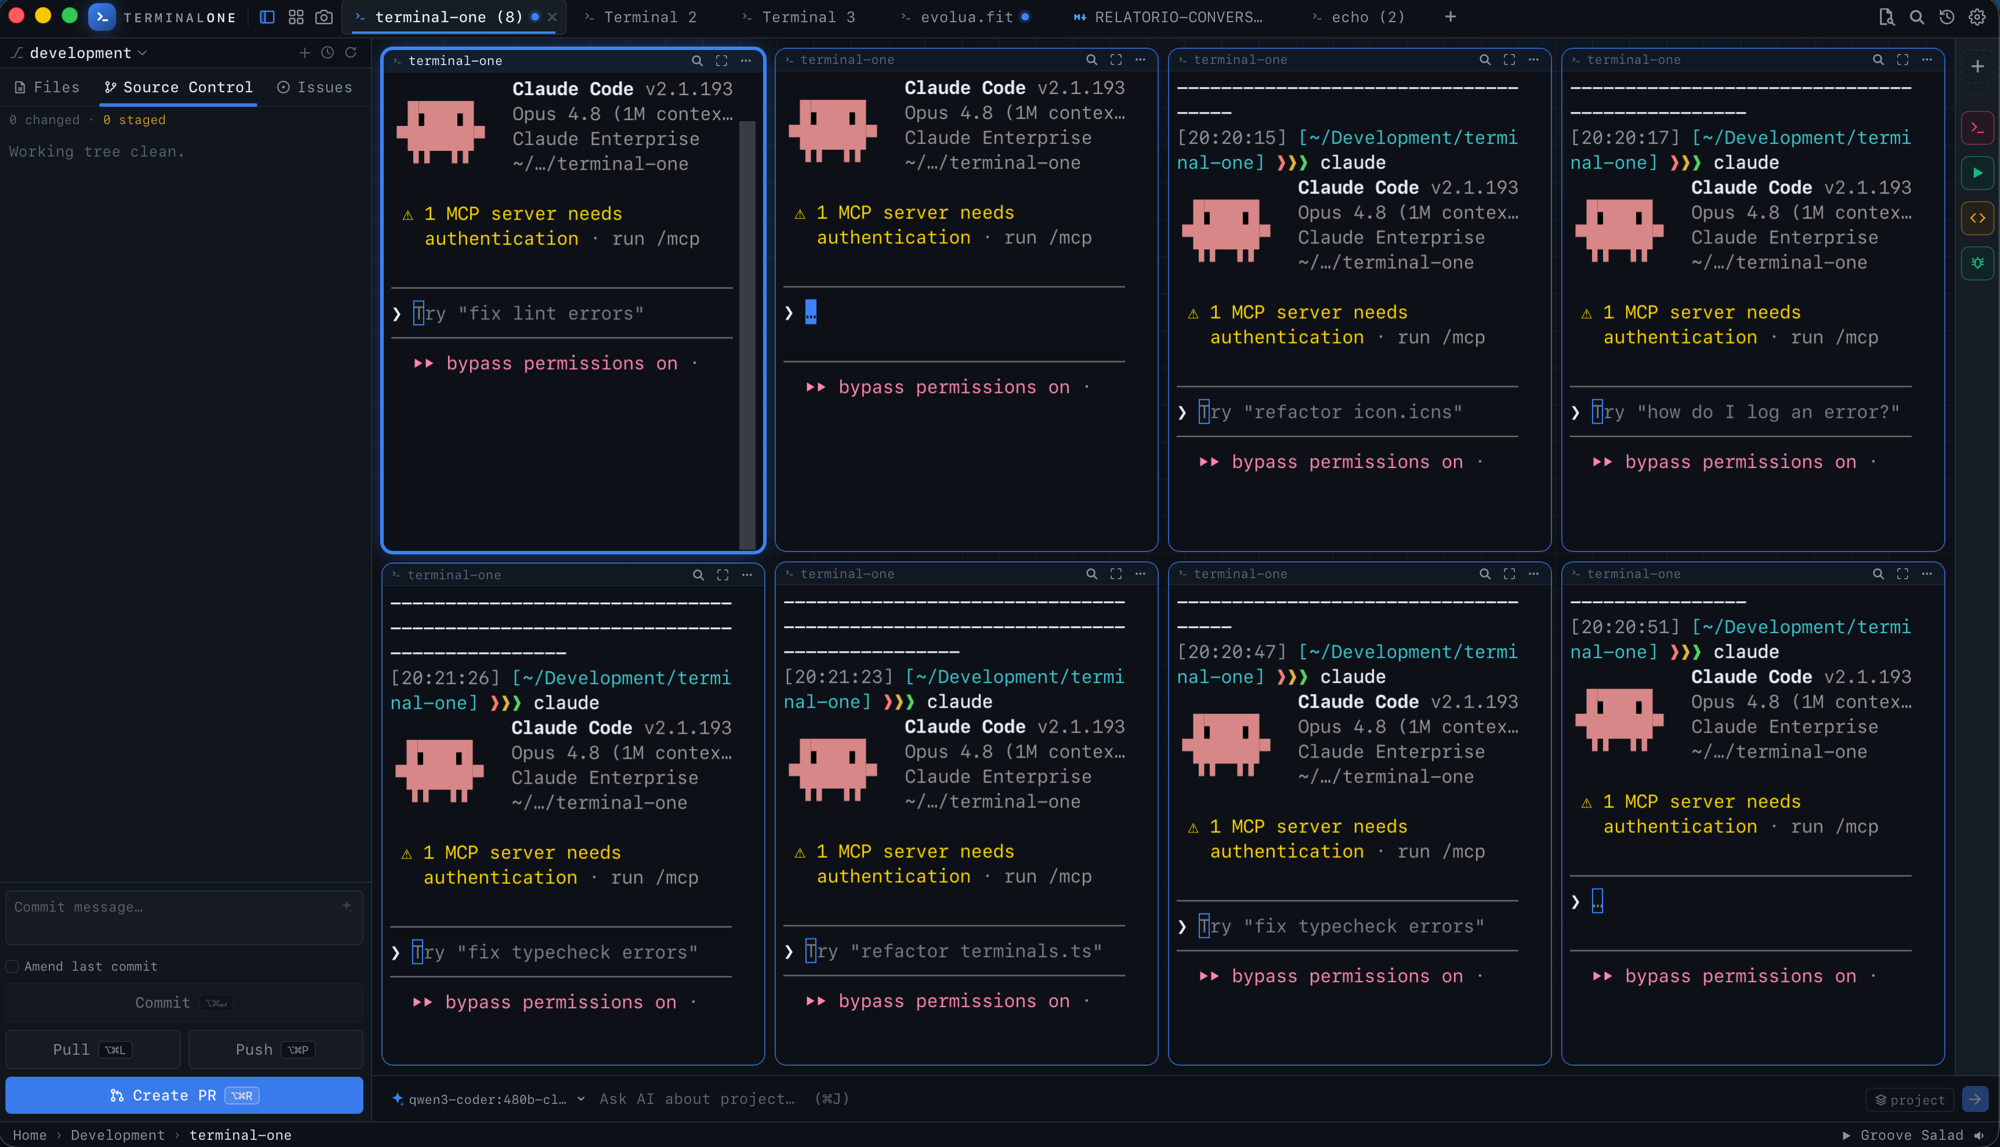The image size is (2000, 1147).
Task: Focus the 'how do I log an error?' prompt
Action: pyautogui.click(x=1740, y=412)
